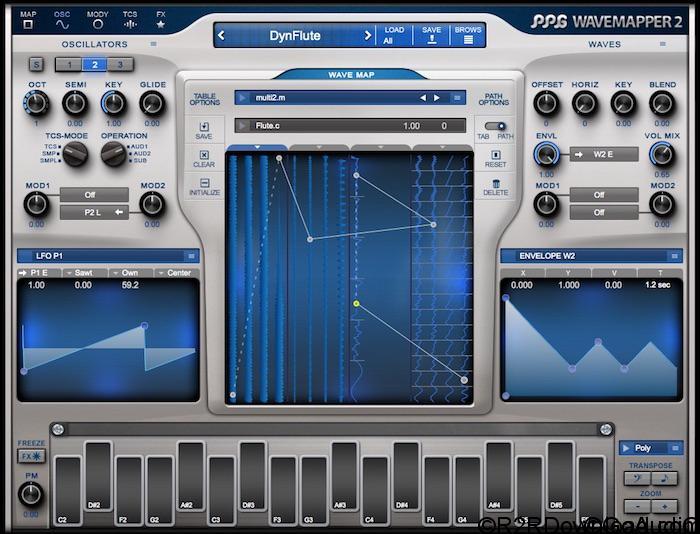
Task: Click the path DELETE trash icon
Action: [496, 183]
